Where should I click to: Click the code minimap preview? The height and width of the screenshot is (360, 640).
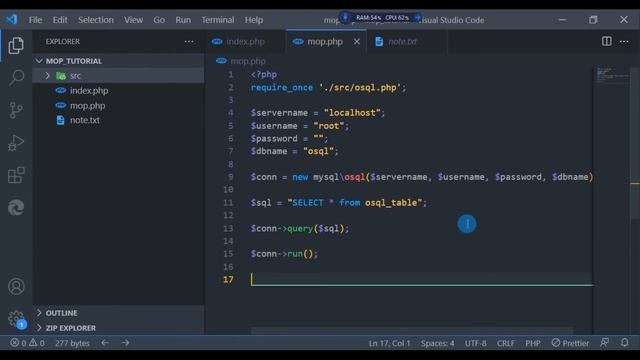pos(613,75)
